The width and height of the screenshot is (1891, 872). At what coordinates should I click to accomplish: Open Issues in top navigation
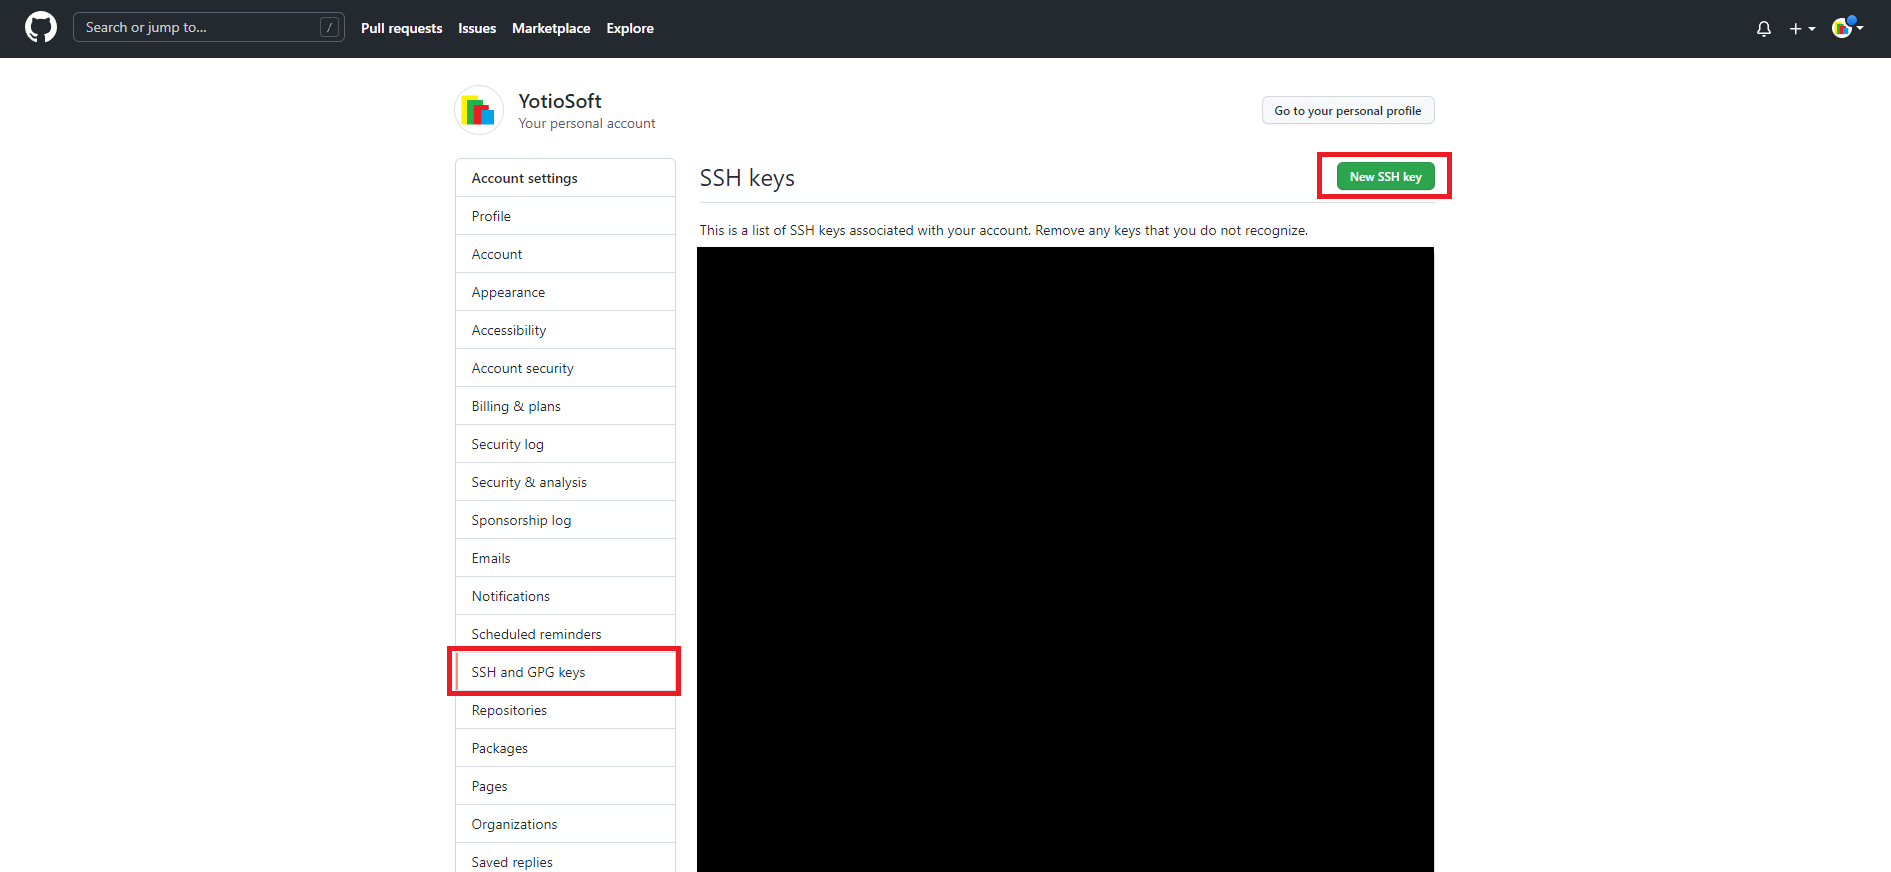click(477, 28)
